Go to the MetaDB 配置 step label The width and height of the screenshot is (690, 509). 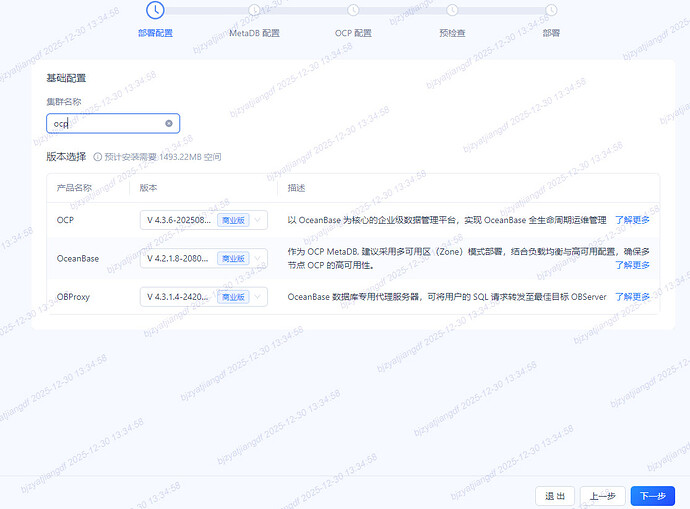point(254,33)
